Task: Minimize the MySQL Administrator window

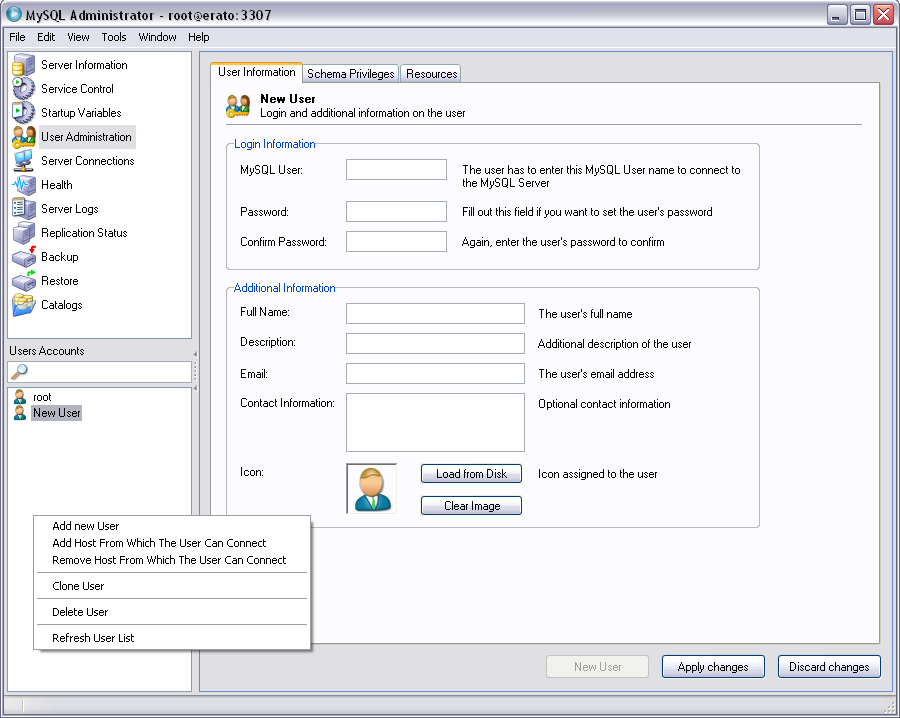Action: 837,14
